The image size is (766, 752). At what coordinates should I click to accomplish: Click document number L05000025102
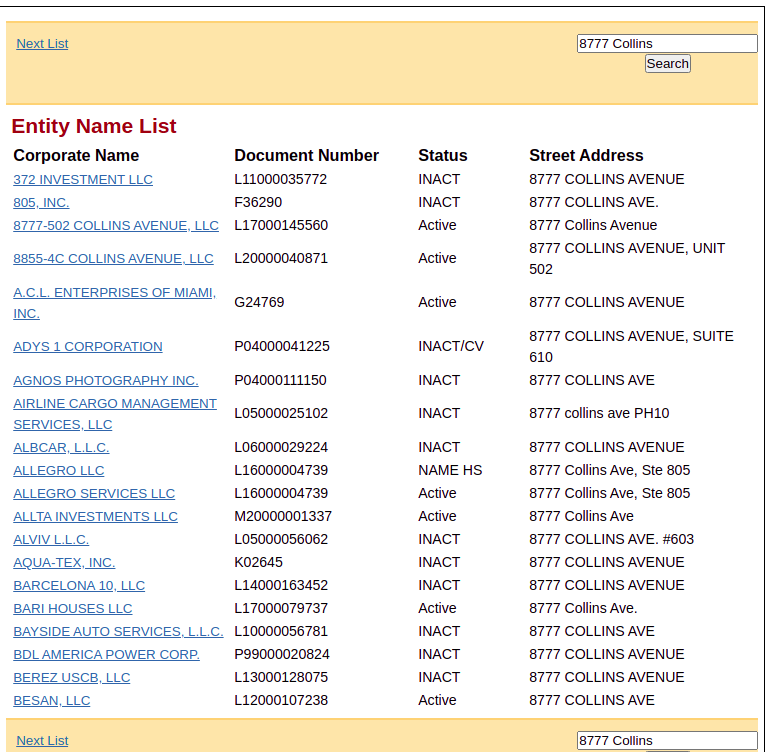281,413
